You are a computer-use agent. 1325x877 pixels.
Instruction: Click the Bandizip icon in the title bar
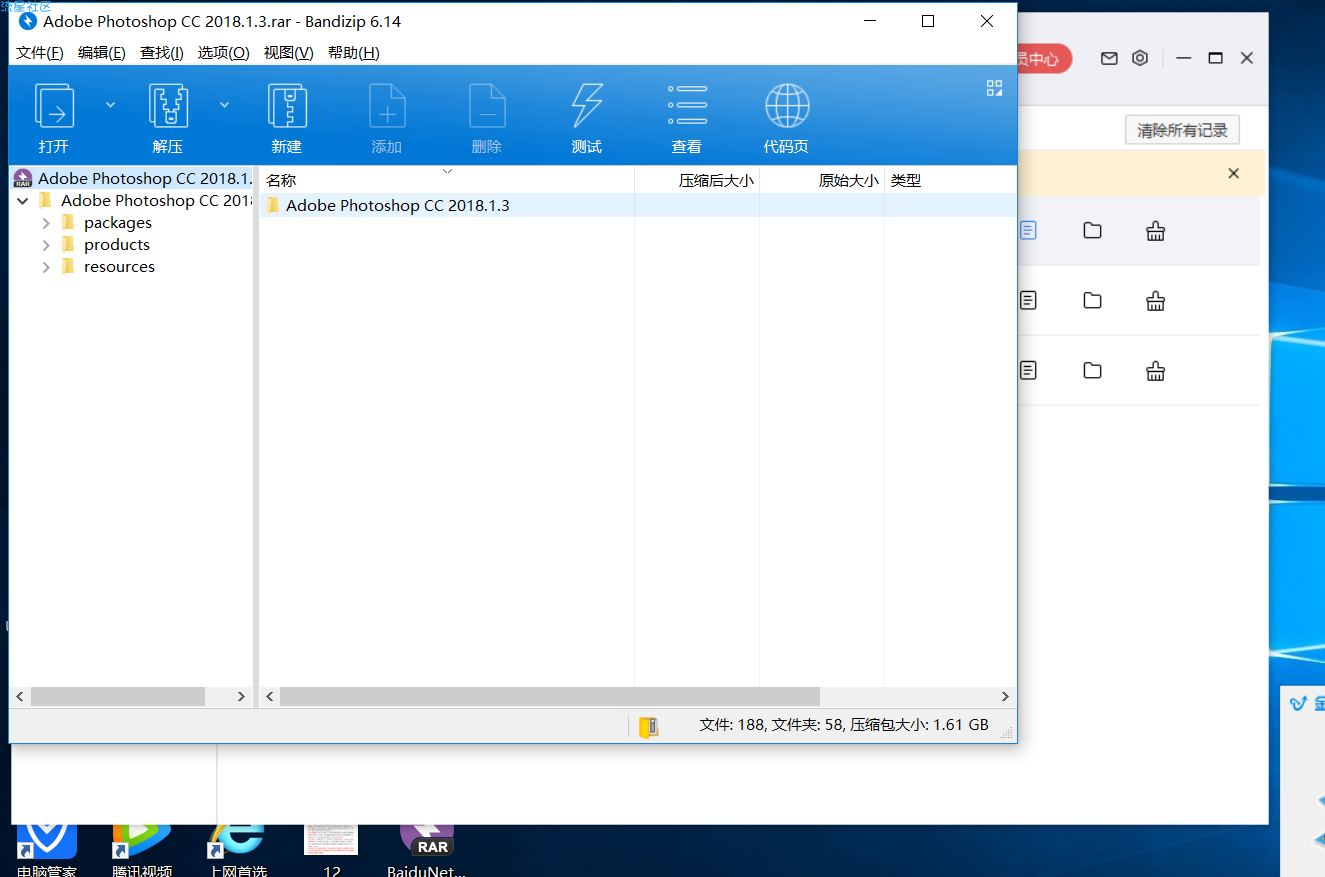28,21
